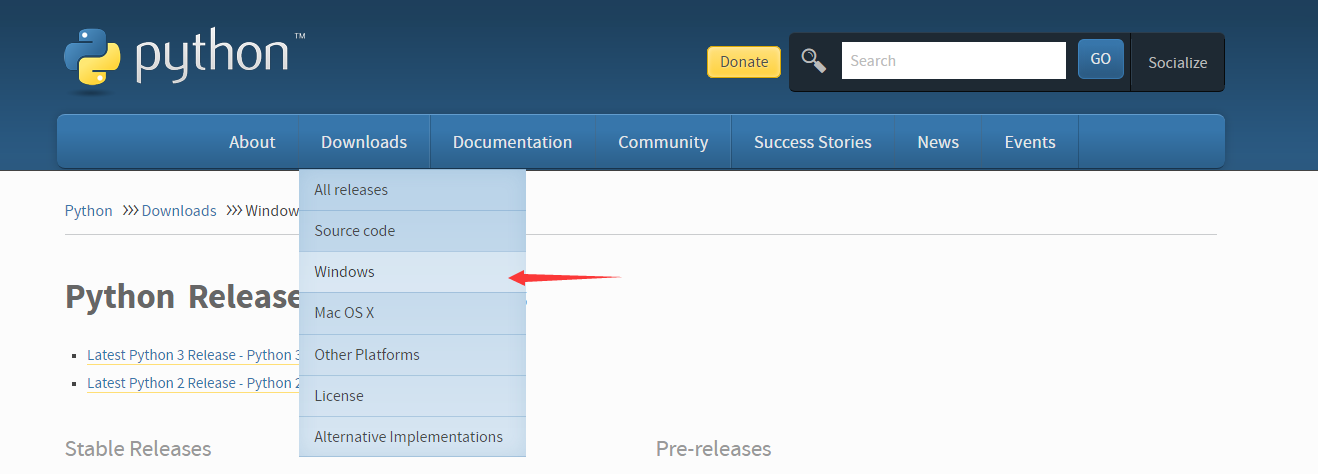
Task: Select Other Platforms in dropdown
Action: (412, 355)
